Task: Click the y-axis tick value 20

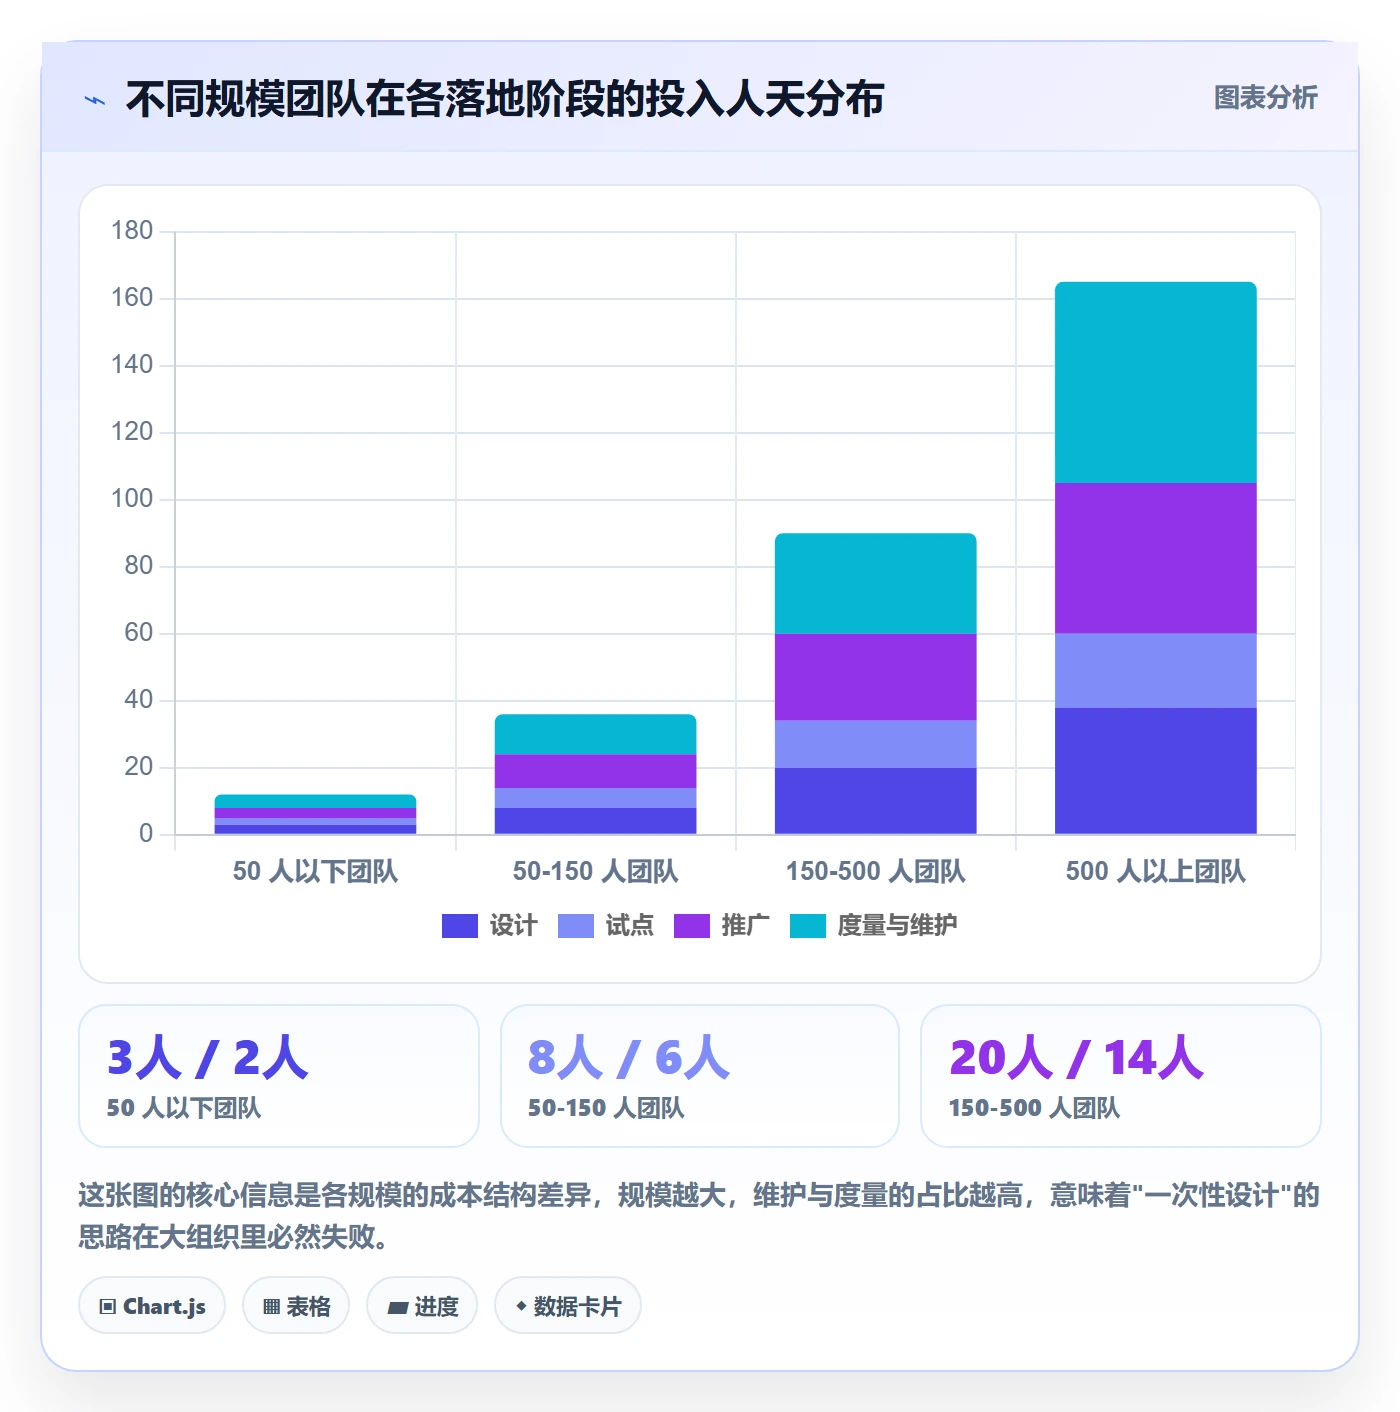Action: pos(139,767)
